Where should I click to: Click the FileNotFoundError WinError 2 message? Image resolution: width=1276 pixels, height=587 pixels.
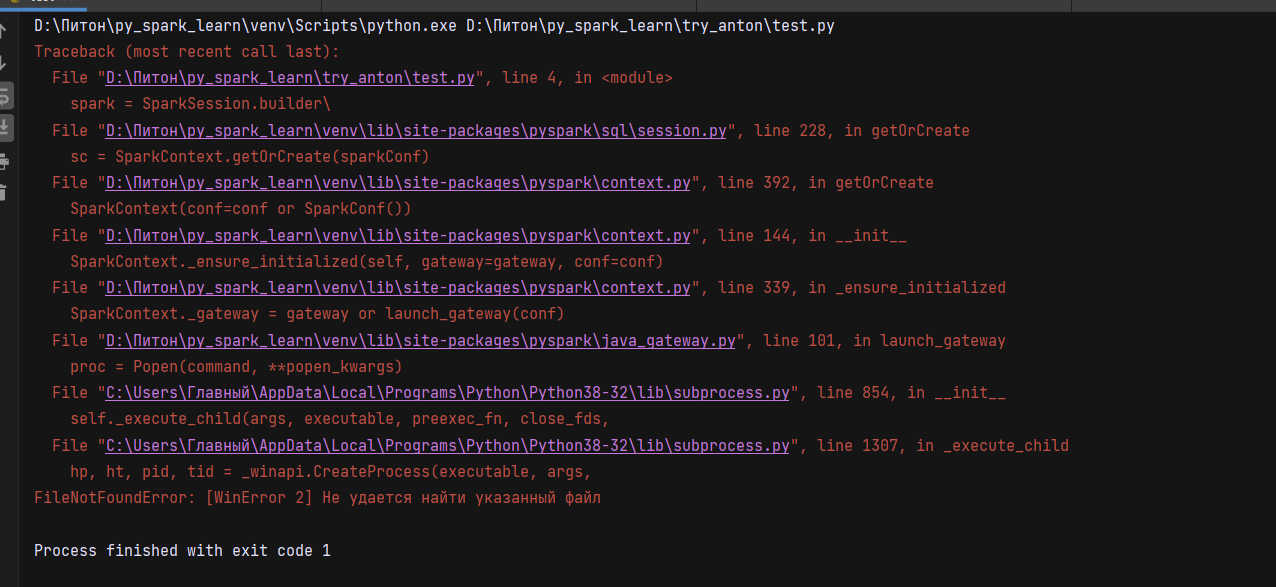click(x=318, y=497)
